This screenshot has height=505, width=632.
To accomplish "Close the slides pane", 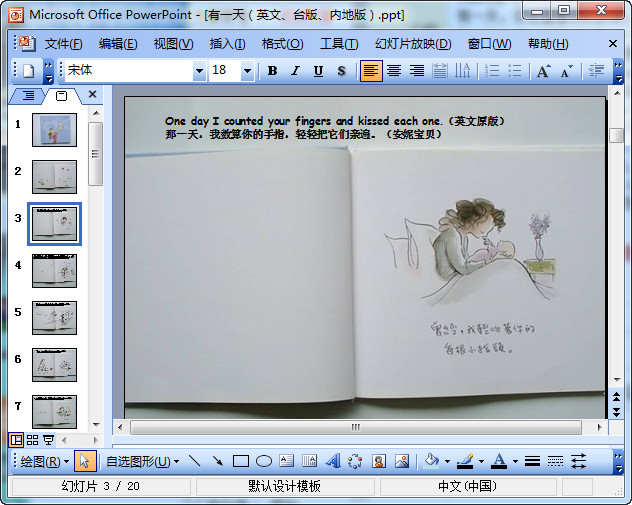I will [92, 94].
